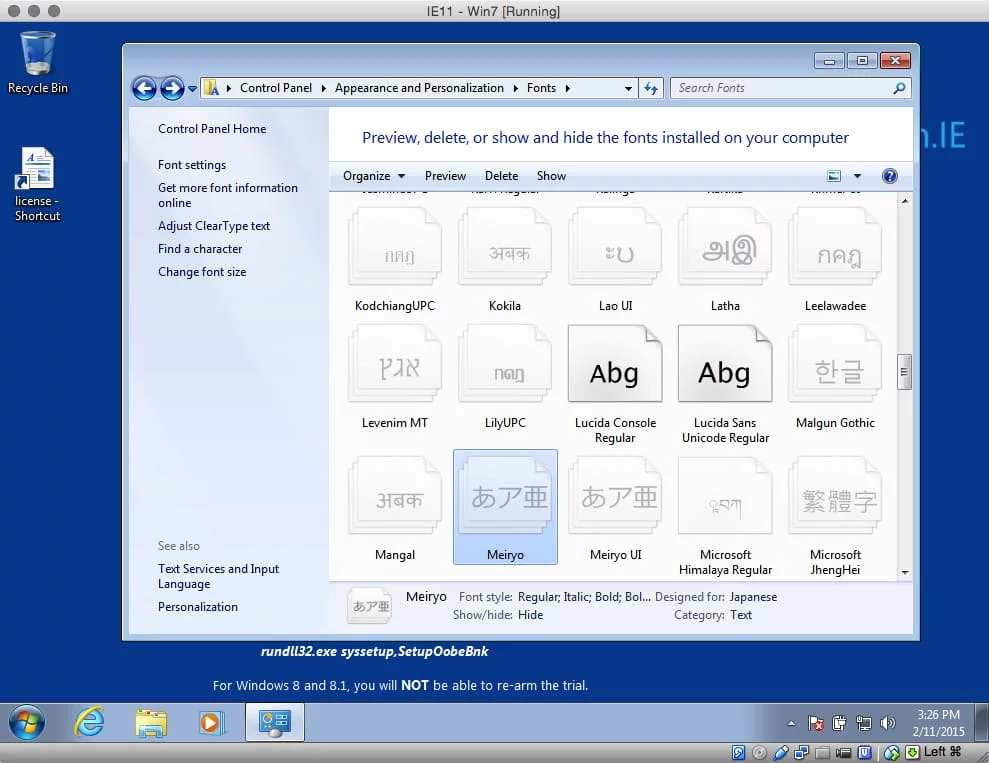Launch Internet Explorer from the taskbar

(90, 723)
